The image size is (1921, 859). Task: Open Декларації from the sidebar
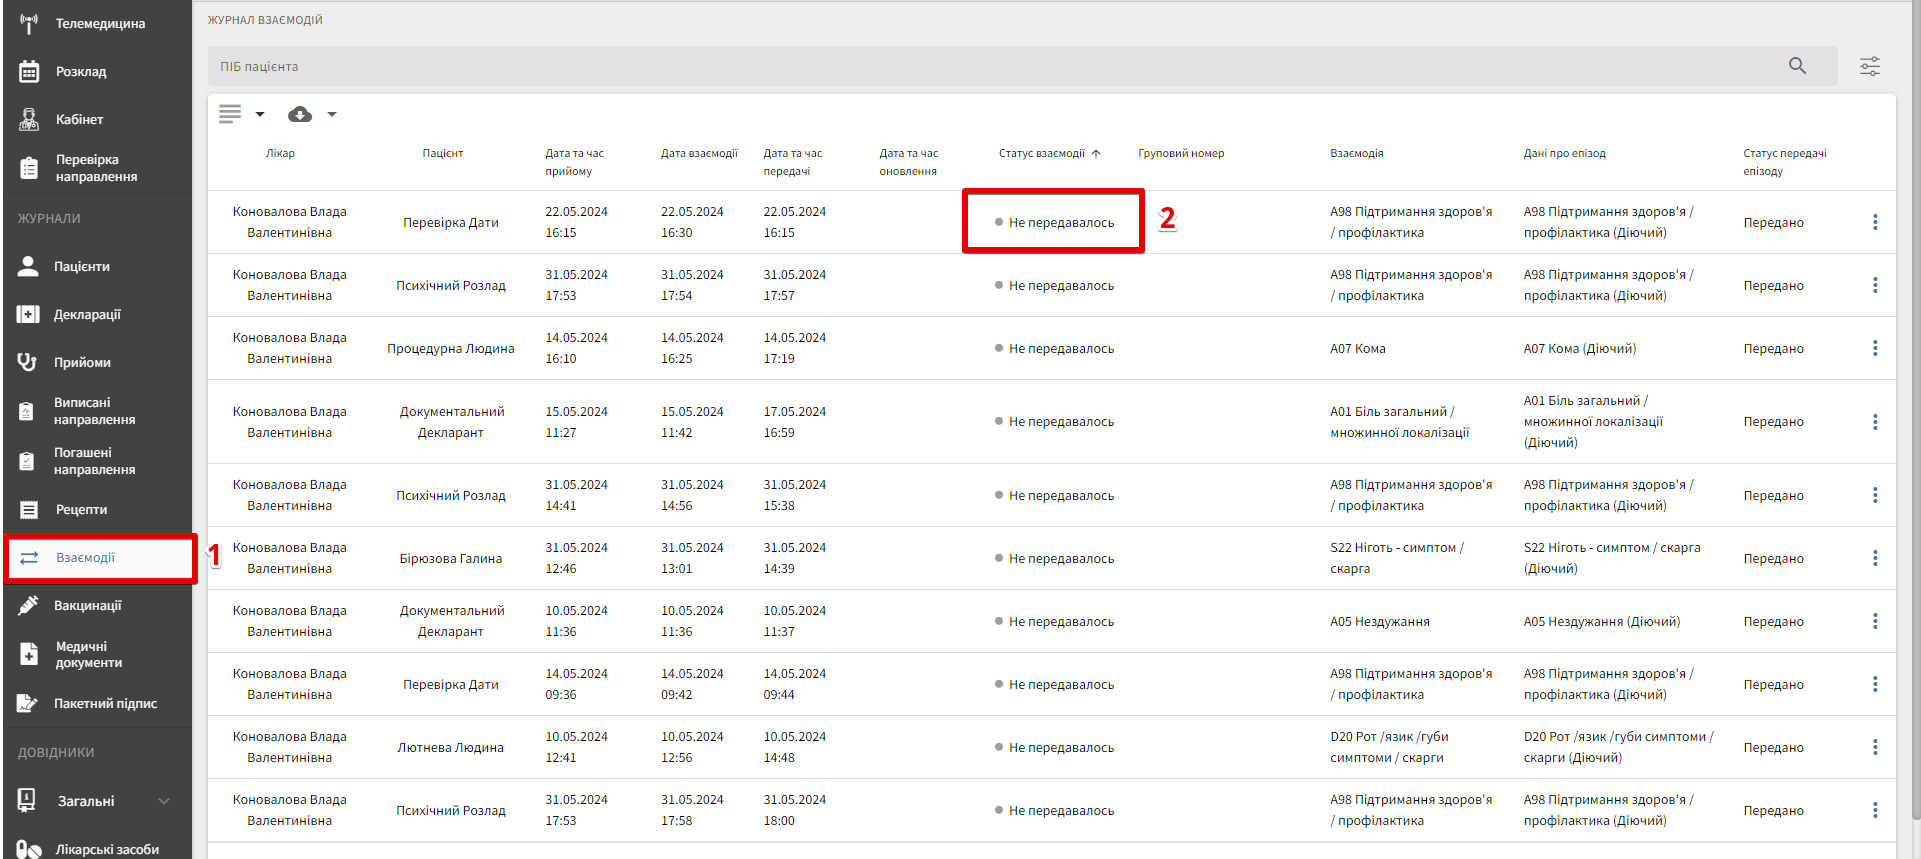click(87, 314)
